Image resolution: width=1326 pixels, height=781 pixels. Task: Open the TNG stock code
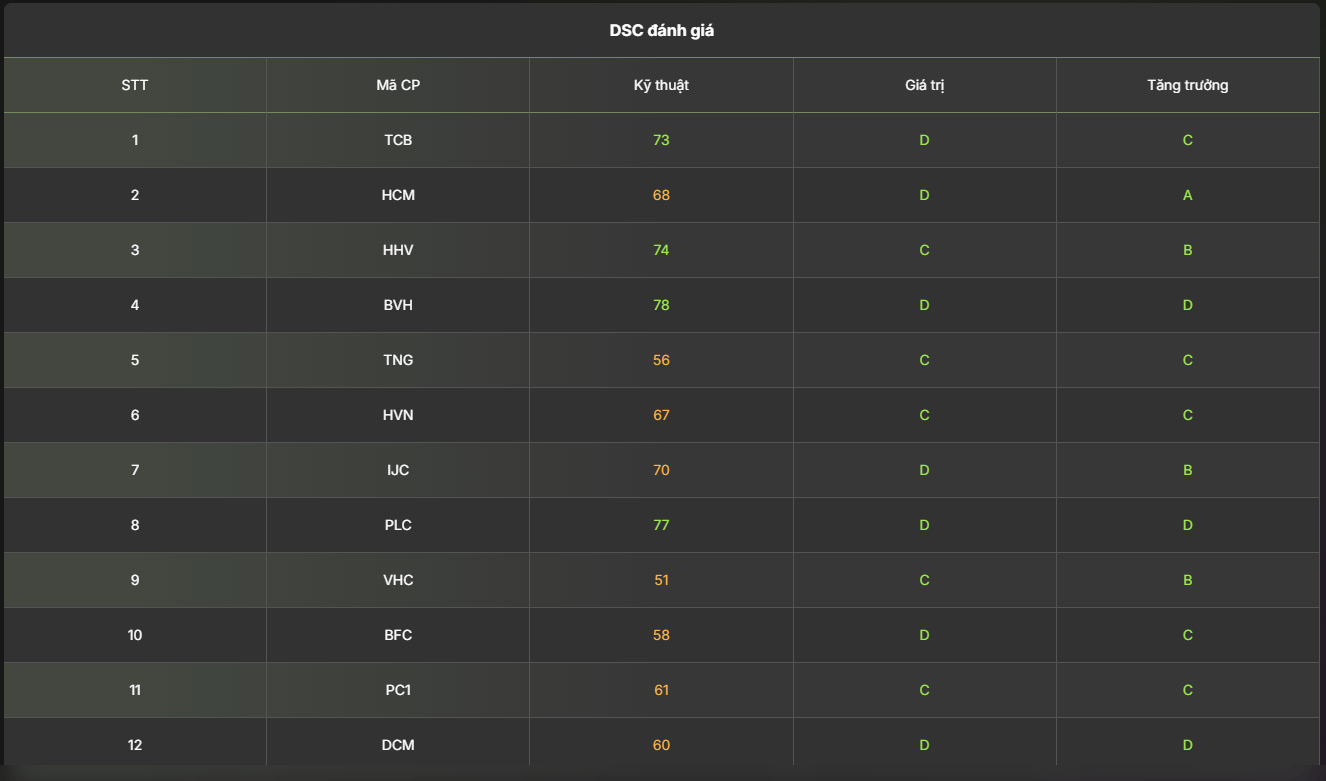click(x=398, y=360)
